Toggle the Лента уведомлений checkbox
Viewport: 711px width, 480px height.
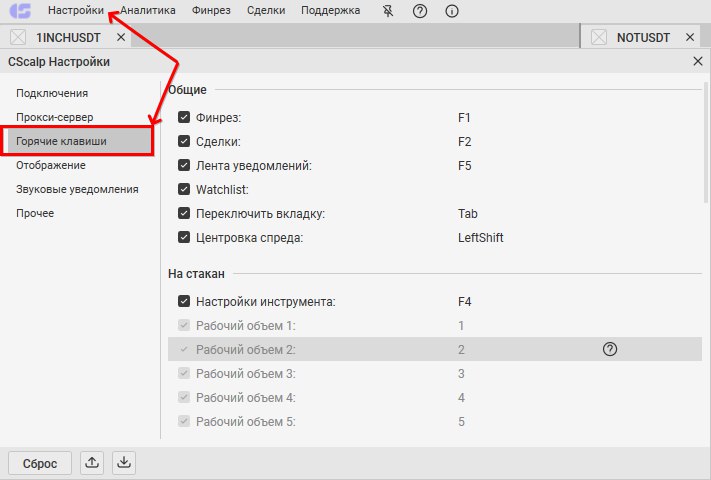tap(184, 165)
